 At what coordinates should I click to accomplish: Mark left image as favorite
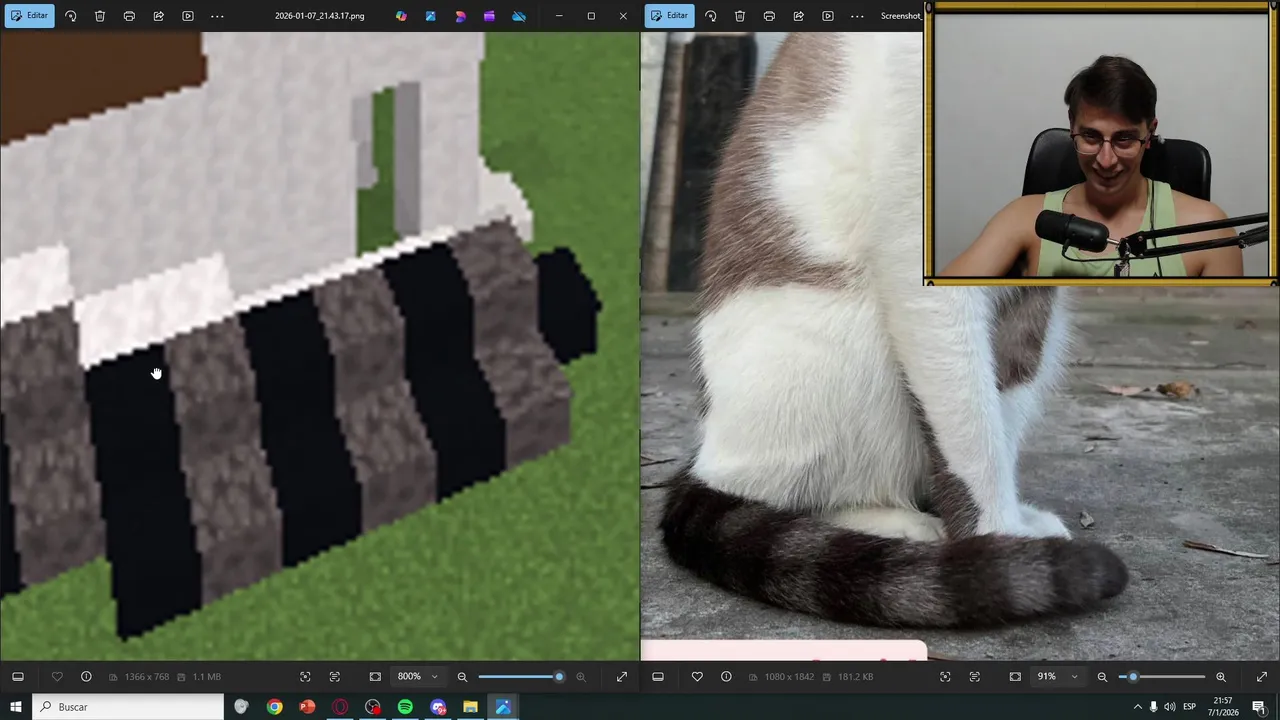(57, 677)
